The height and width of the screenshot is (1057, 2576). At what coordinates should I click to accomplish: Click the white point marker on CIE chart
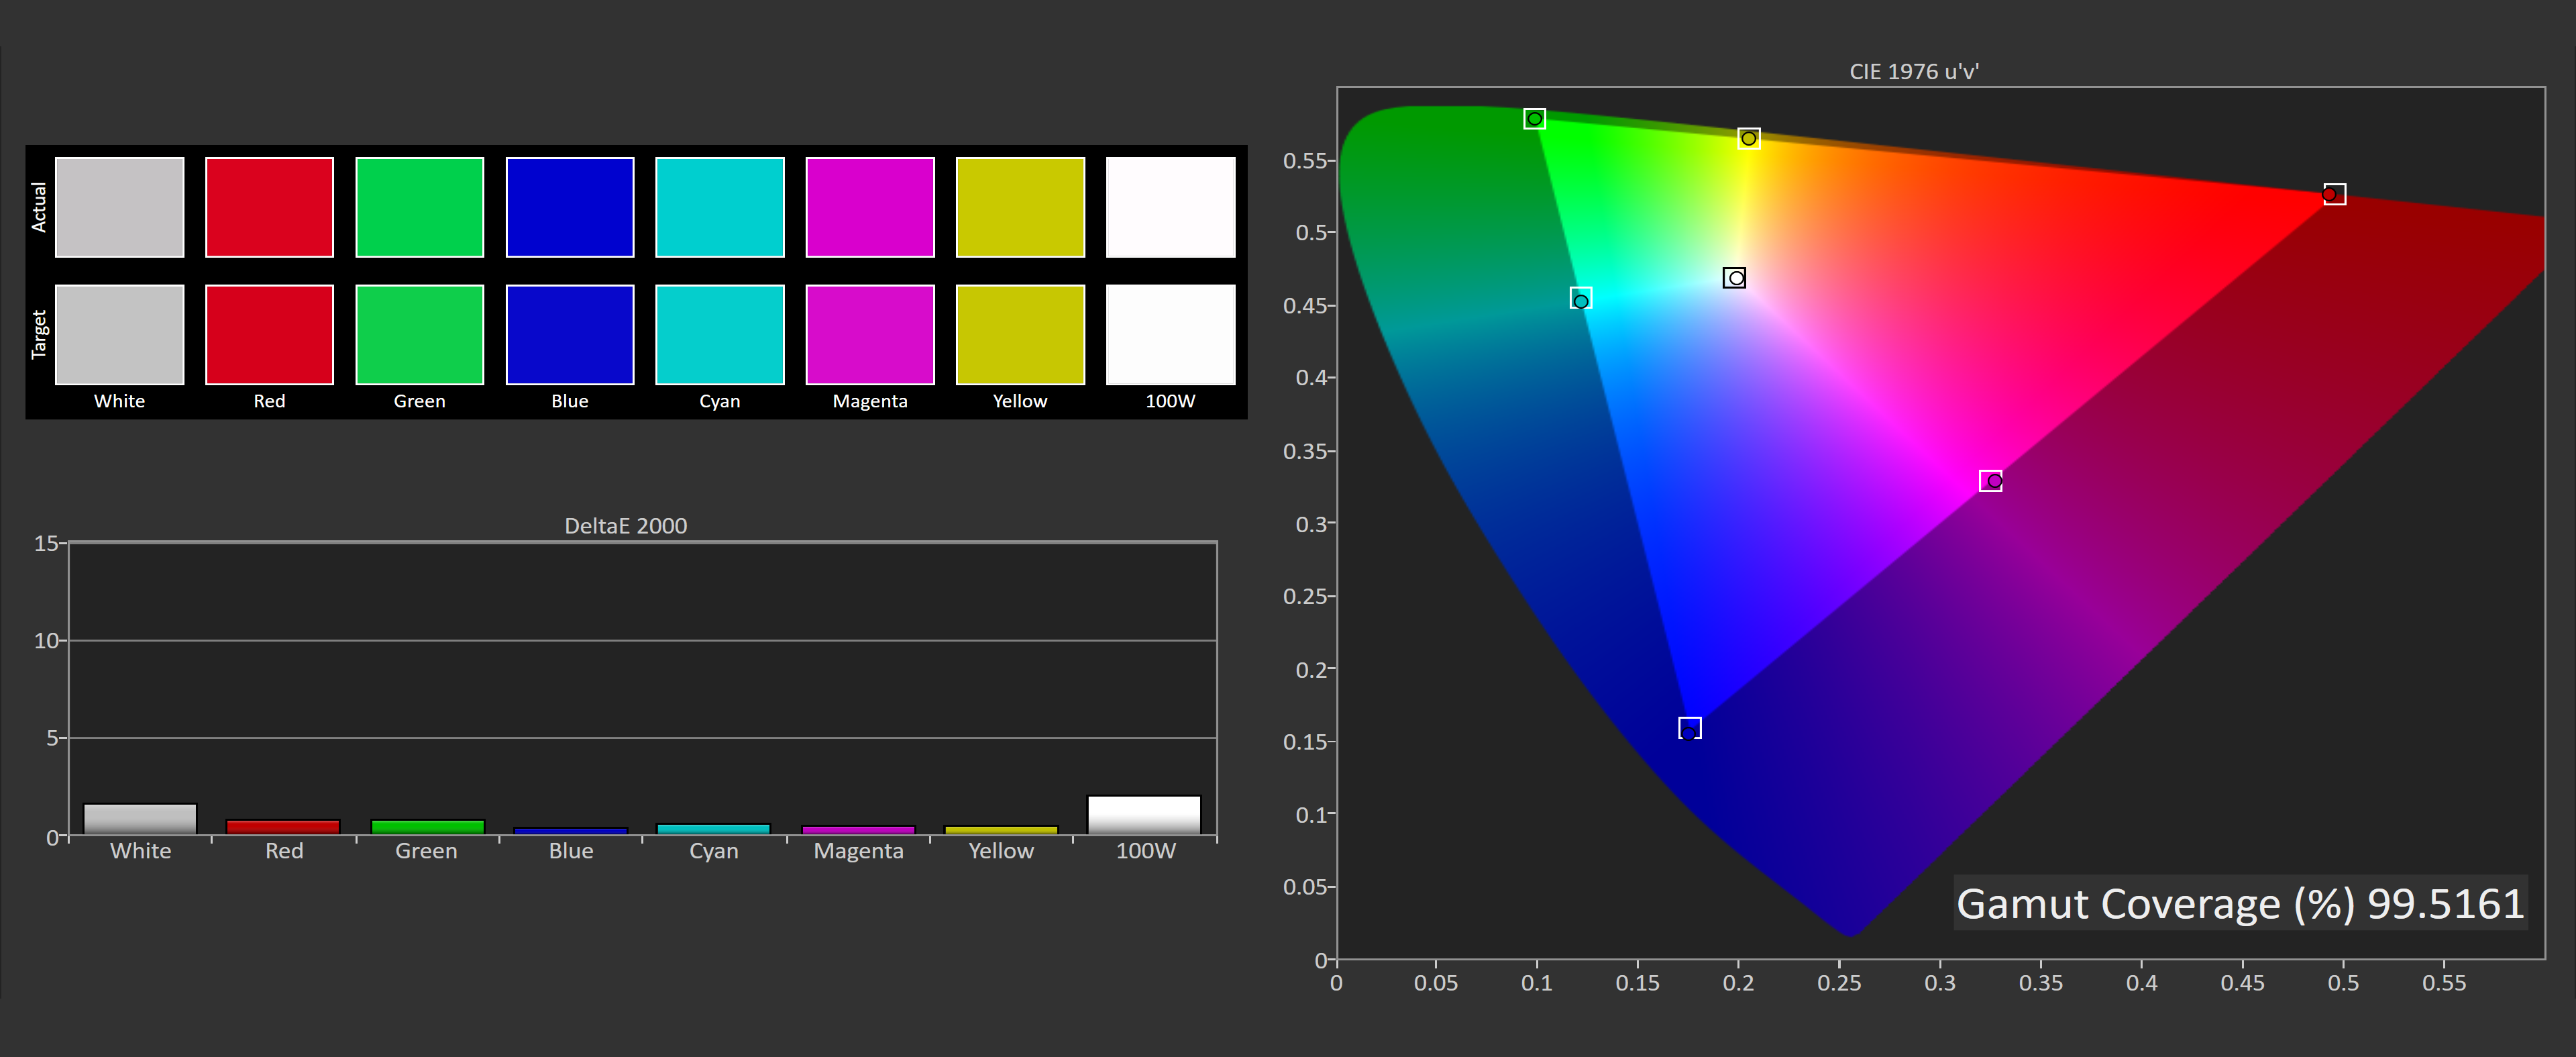(1734, 278)
